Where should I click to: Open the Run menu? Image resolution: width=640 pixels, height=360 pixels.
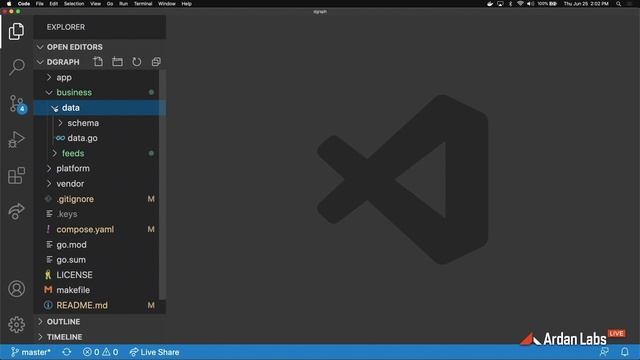[123, 4]
